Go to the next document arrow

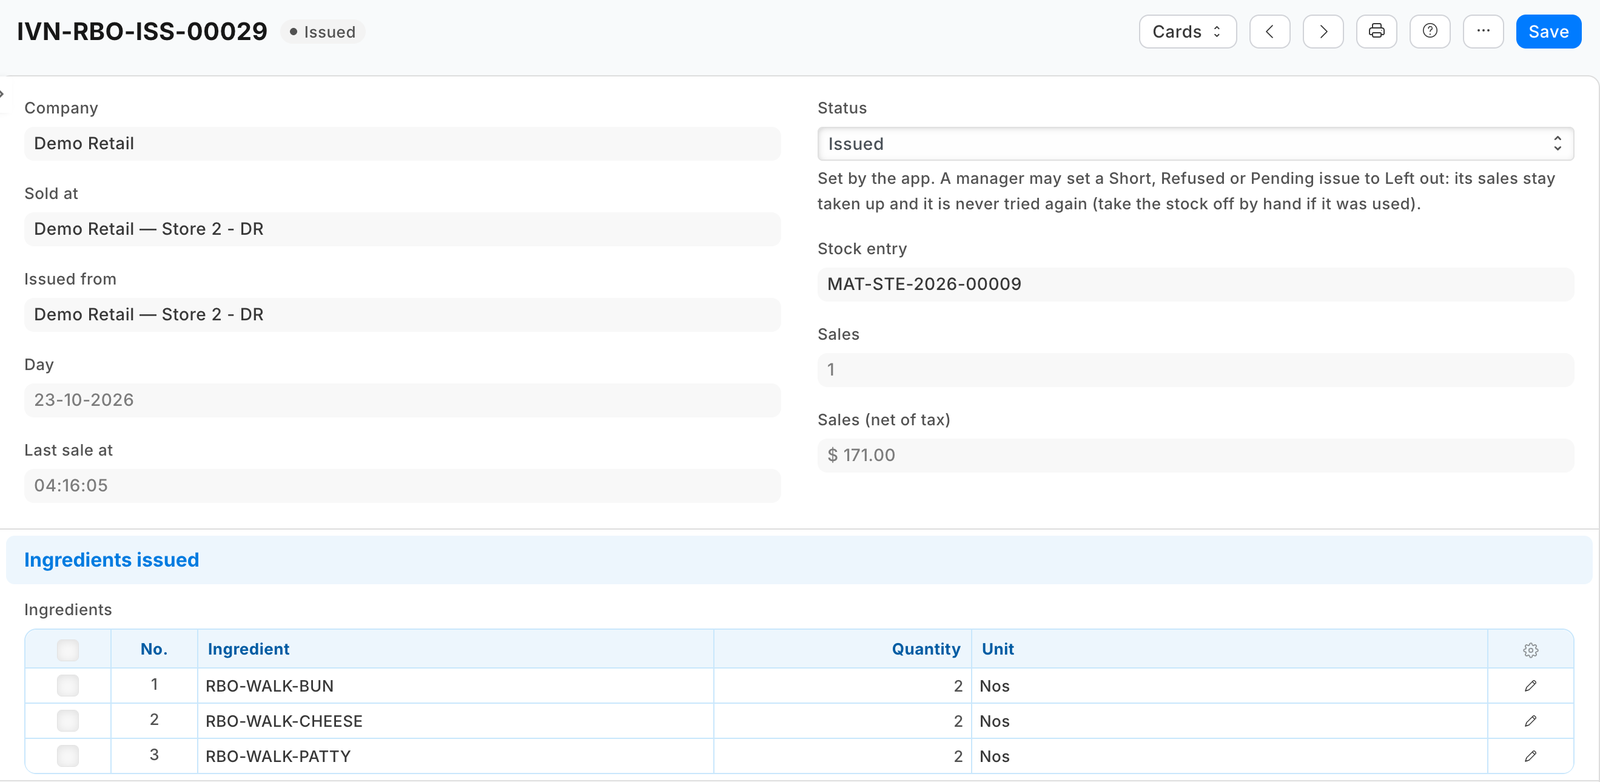[x=1323, y=32]
